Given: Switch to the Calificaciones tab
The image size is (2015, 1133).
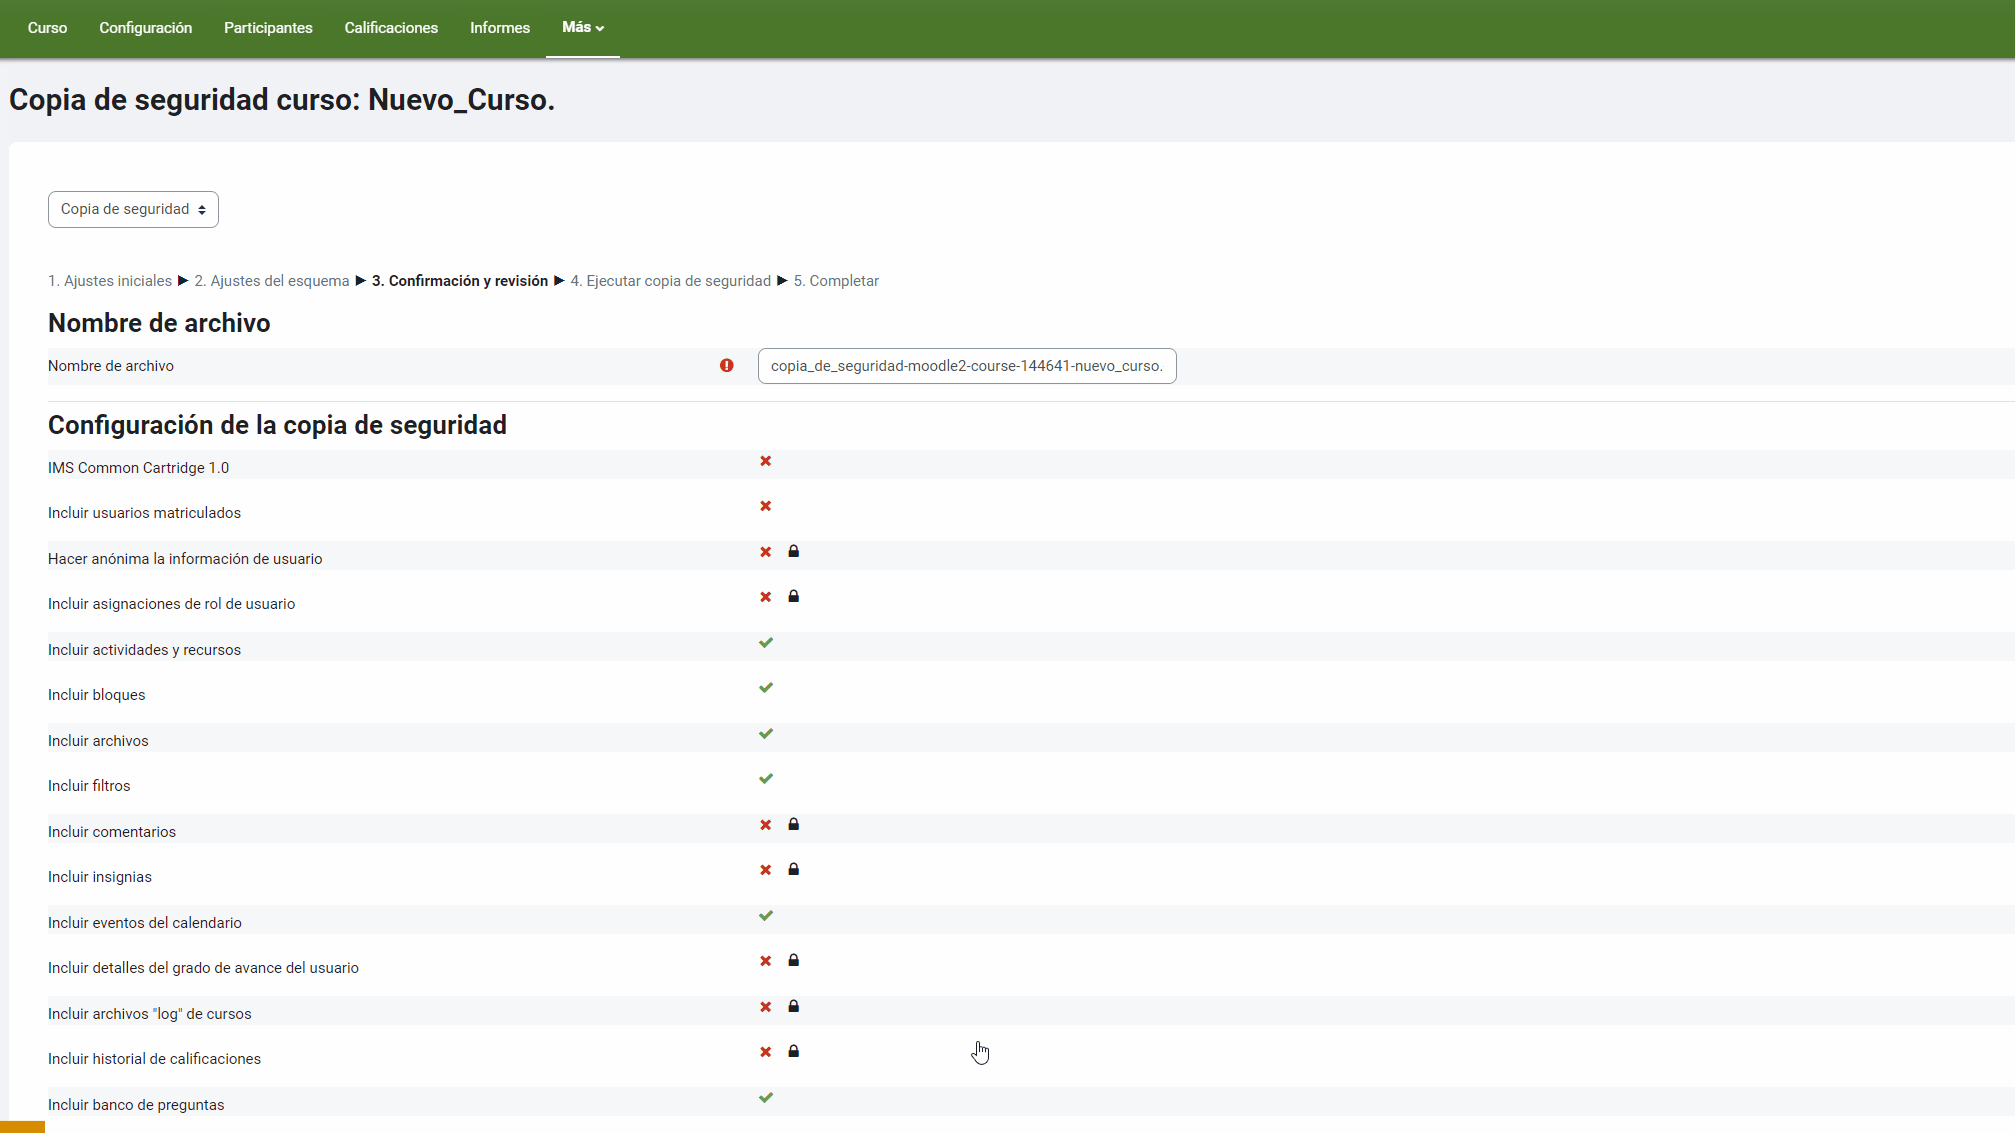Looking at the screenshot, I should (391, 28).
